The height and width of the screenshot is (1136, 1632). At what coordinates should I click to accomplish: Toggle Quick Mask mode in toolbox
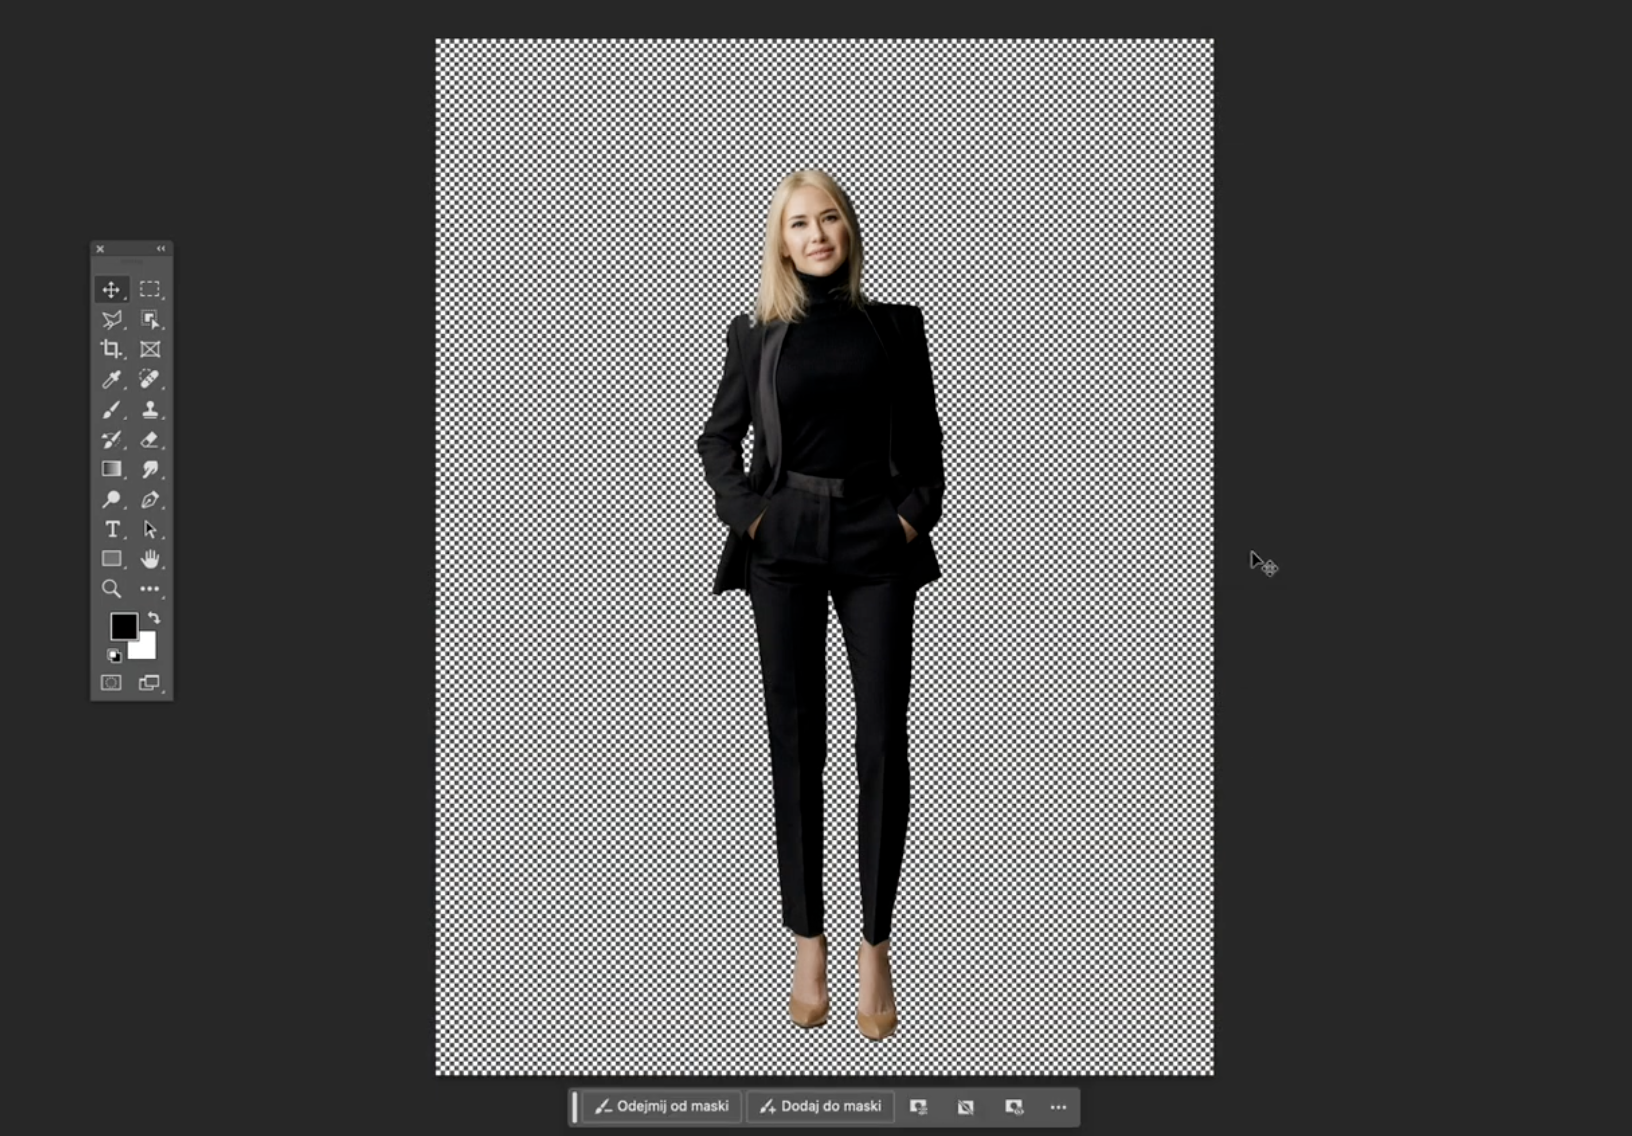coord(111,683)
